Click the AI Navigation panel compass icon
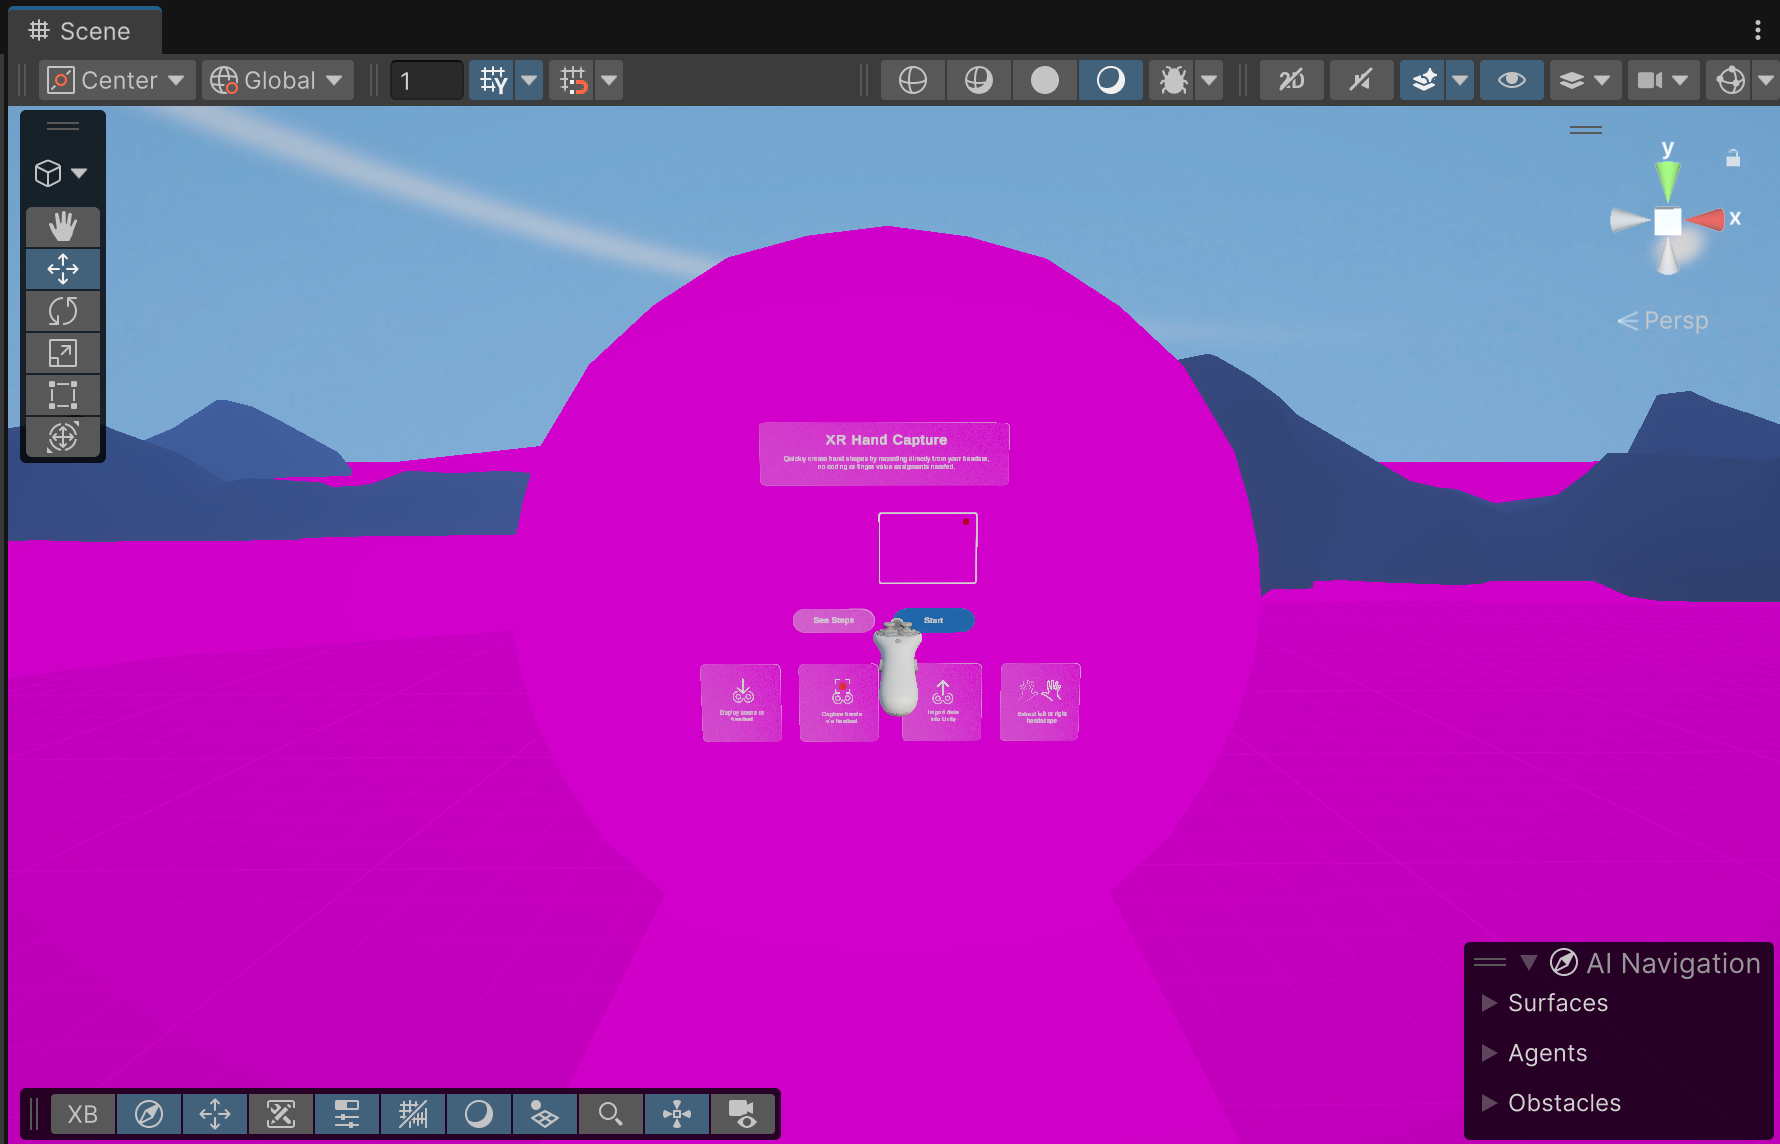 (x=1565, y=963)
